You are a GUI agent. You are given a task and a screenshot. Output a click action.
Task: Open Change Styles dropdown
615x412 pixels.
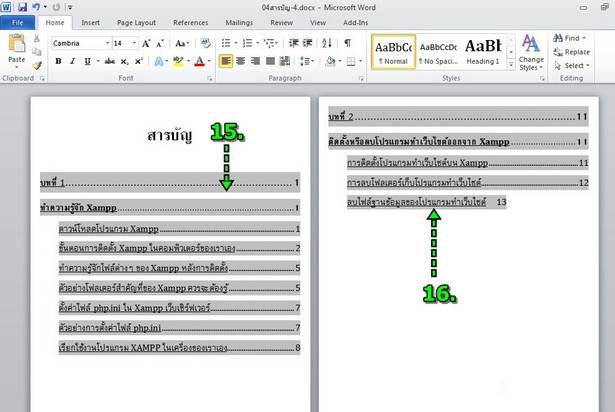(531, 53)
